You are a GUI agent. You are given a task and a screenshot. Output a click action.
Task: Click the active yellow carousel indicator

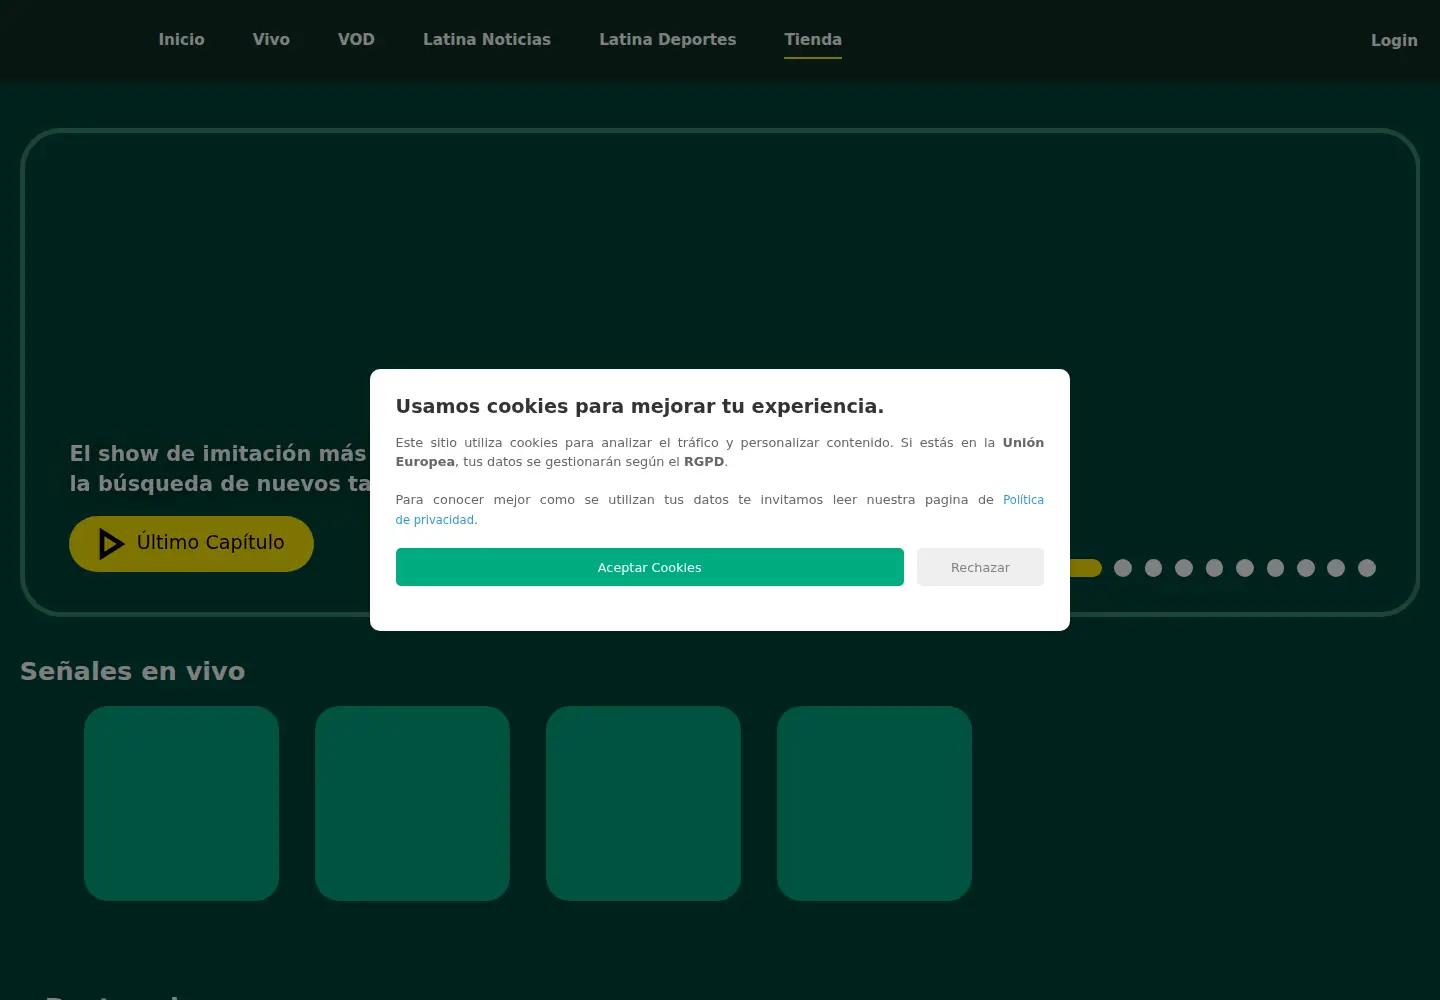pos(1085,568)
